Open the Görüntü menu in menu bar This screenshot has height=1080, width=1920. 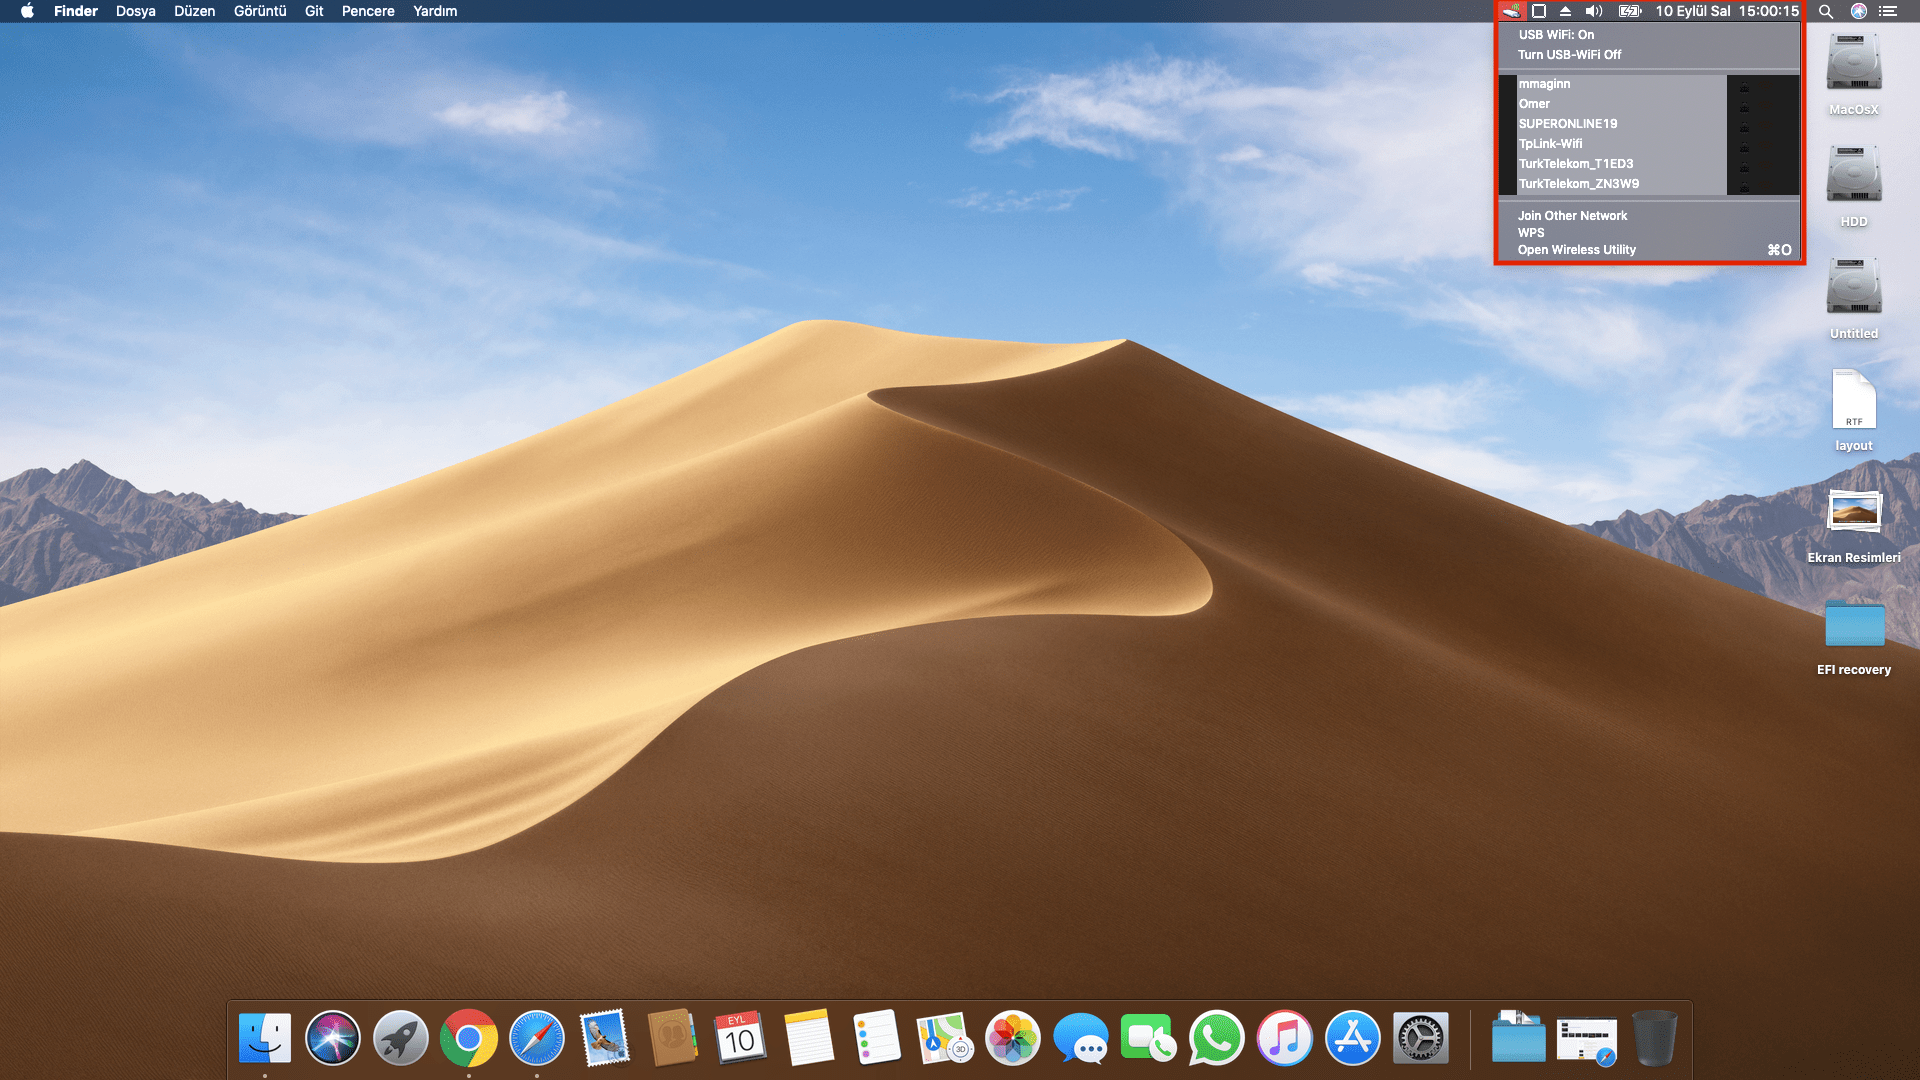(259, 11)
